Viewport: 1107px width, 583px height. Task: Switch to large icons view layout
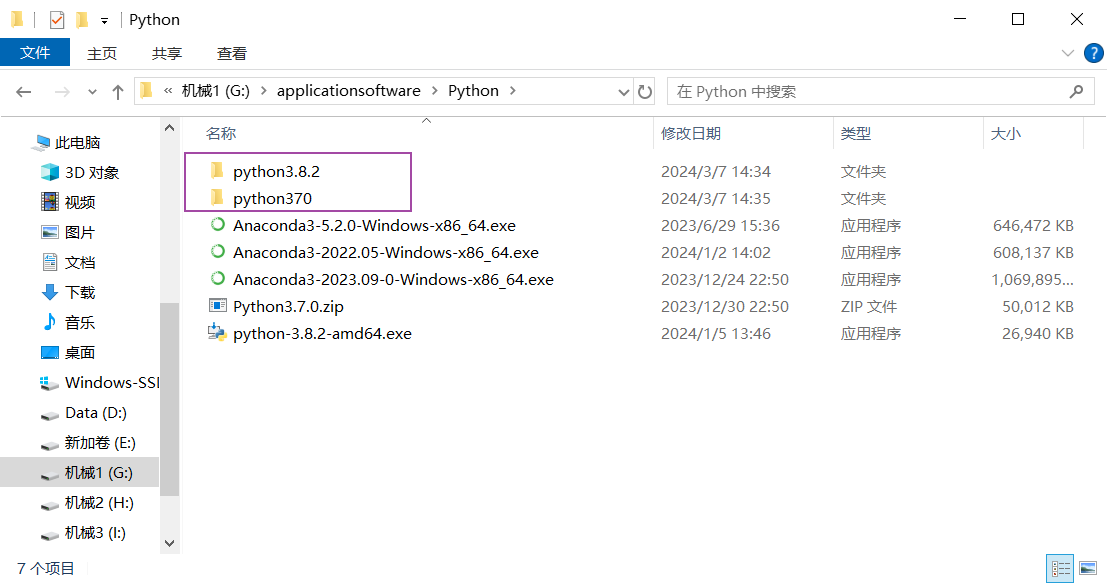pyautogui.click(x=1088, y=568)
